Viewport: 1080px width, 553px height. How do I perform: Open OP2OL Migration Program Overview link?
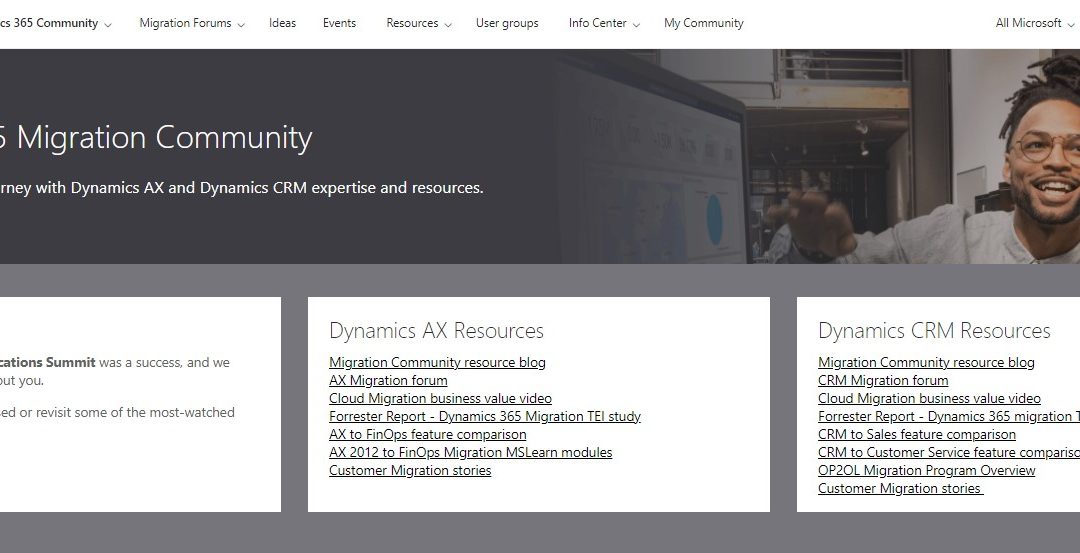tap(926, 470)
